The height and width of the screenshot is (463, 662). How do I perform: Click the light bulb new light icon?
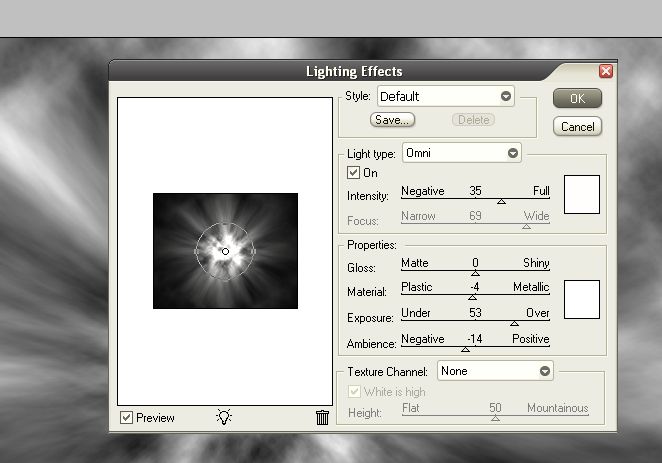click(224, 417)
